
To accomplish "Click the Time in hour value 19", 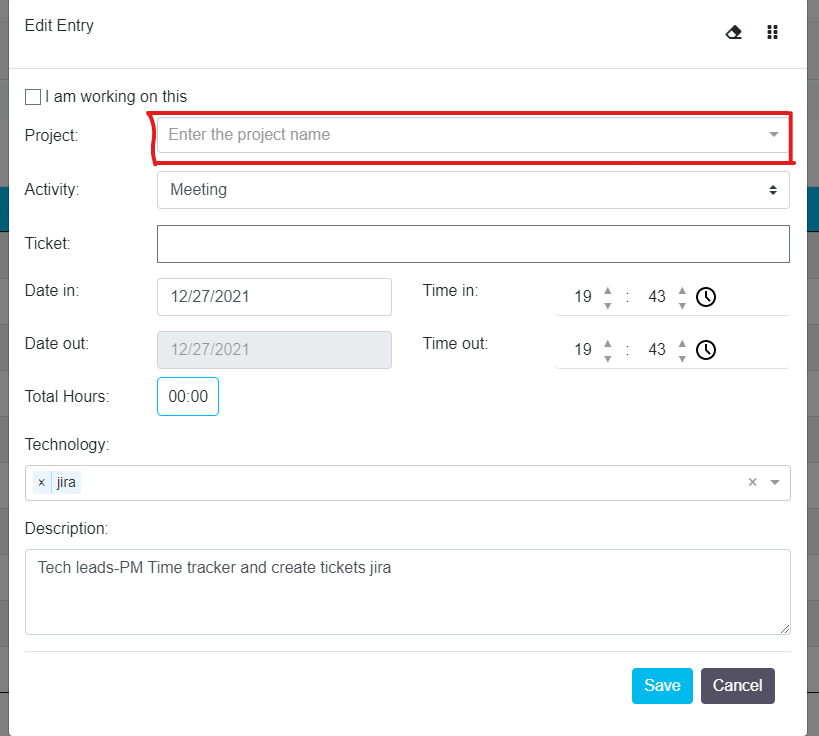I will point(583,297).
